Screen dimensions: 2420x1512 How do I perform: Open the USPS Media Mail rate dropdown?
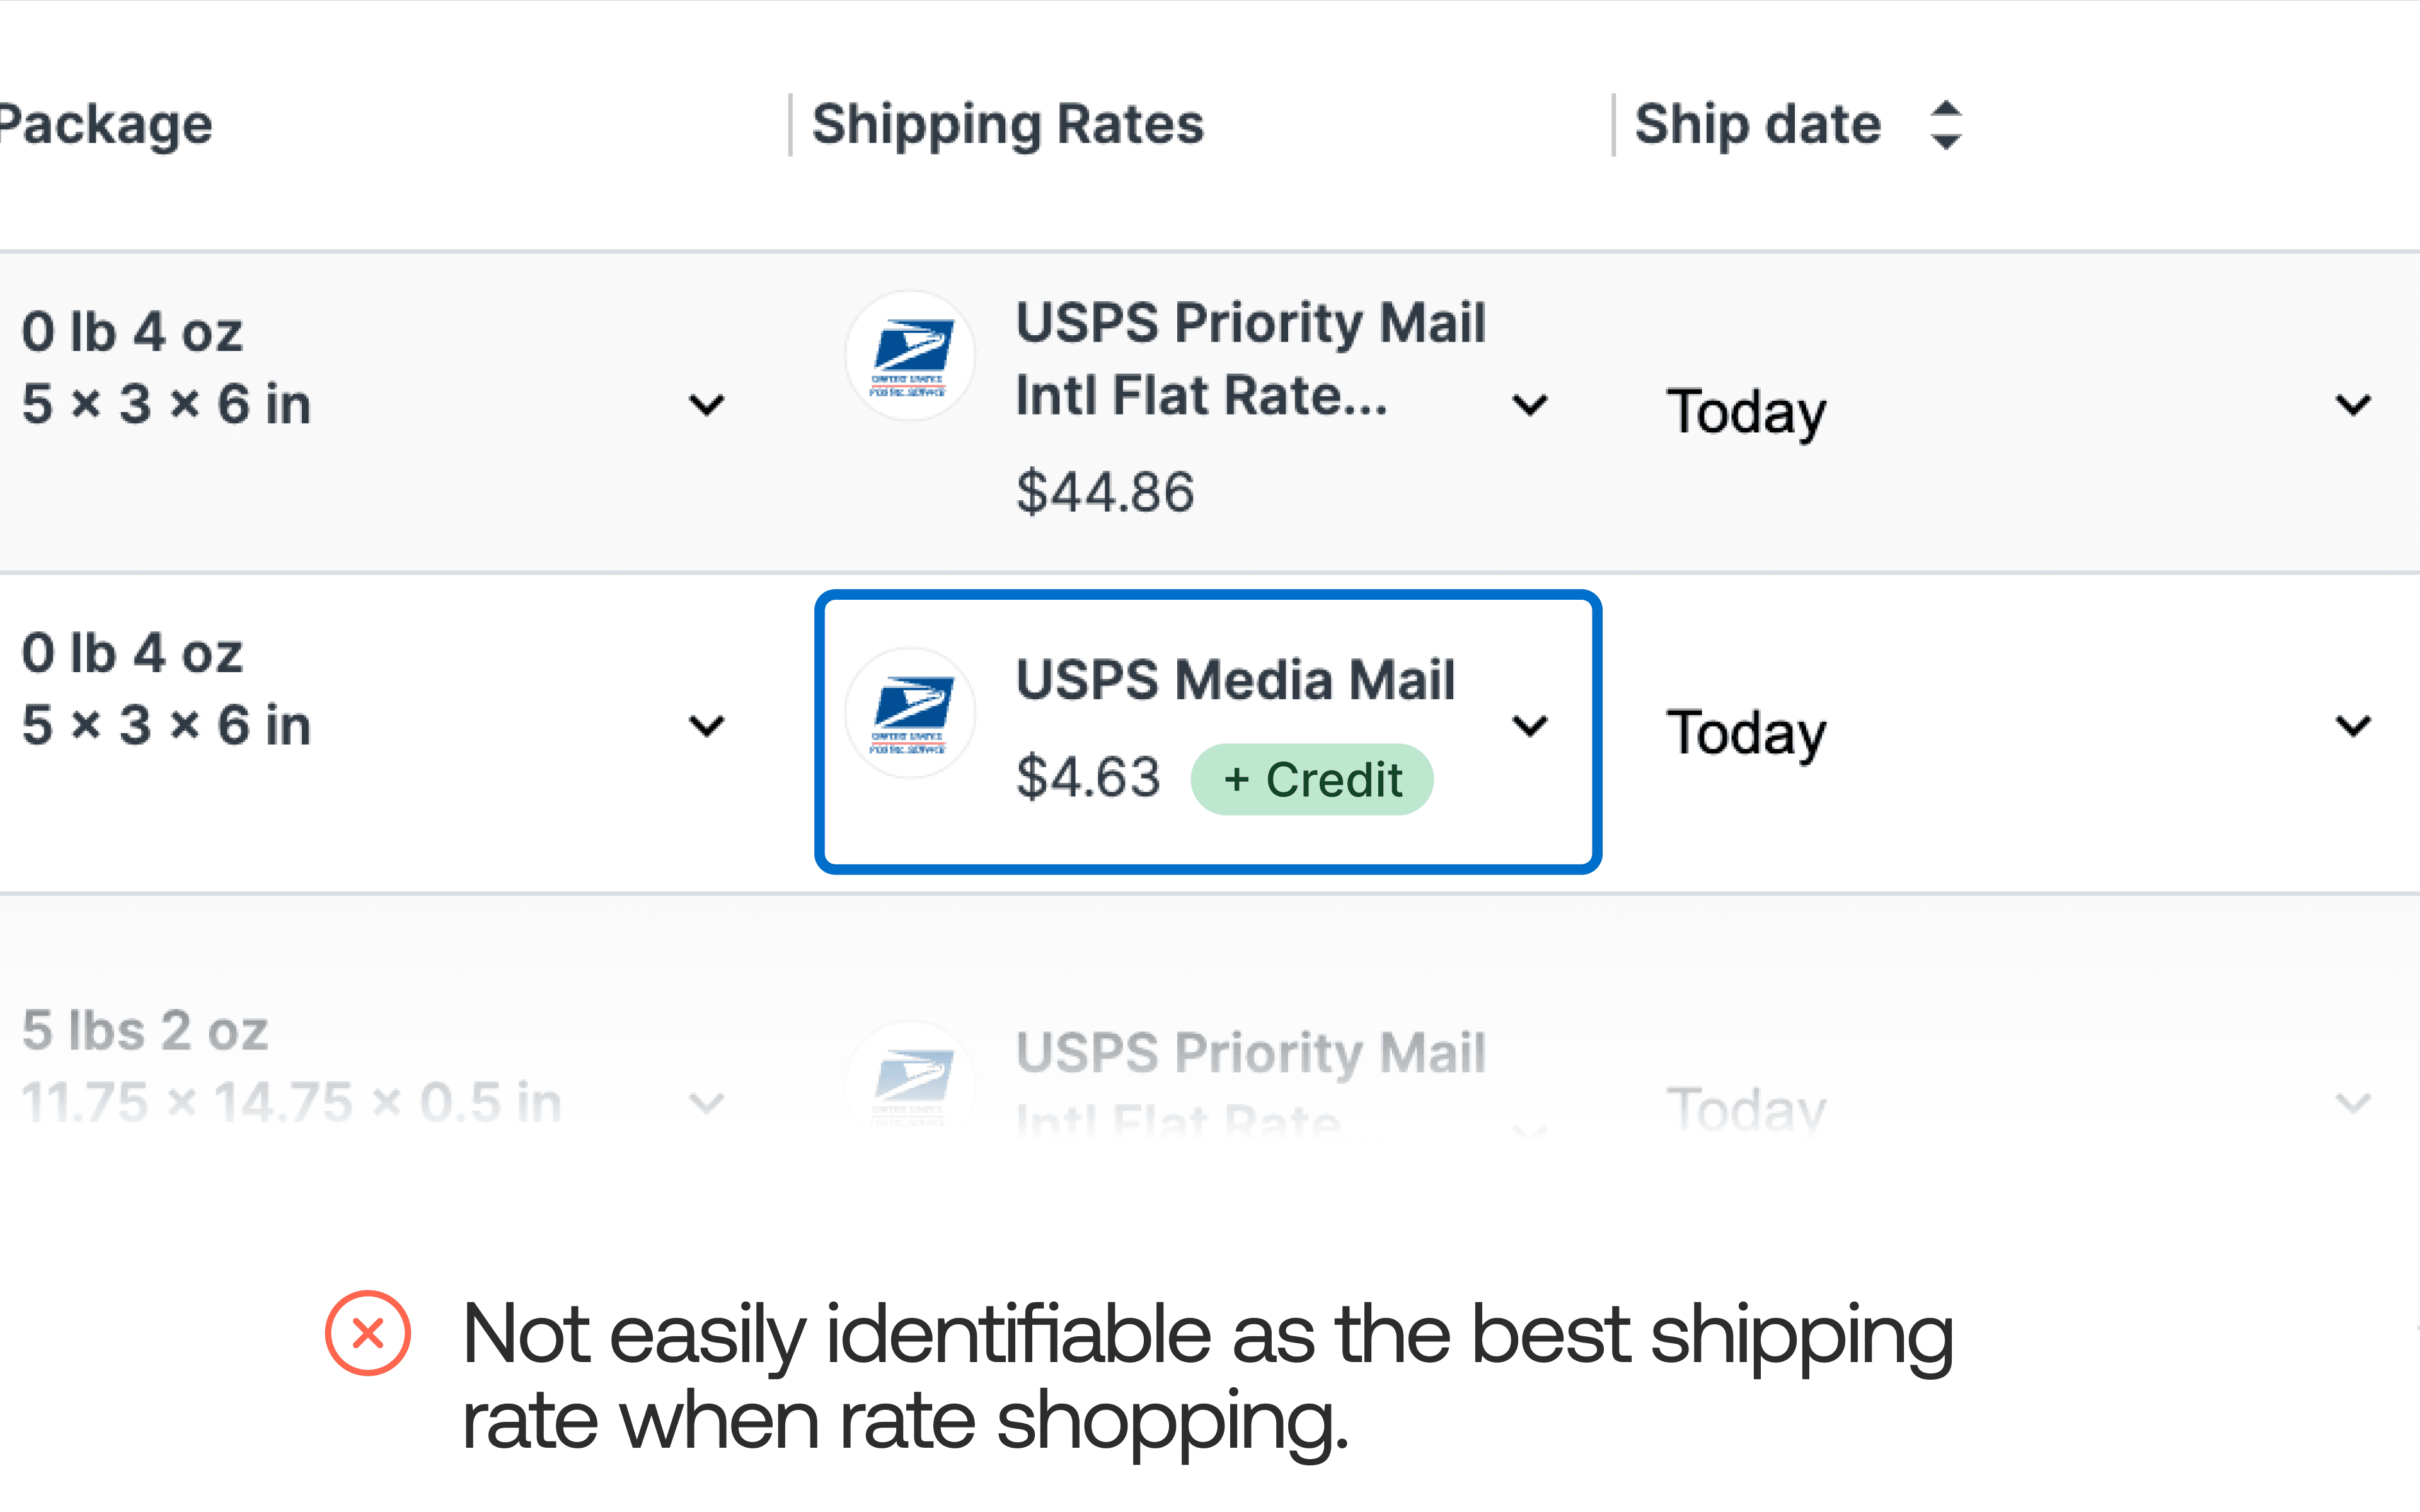(x=1530, y=725)
